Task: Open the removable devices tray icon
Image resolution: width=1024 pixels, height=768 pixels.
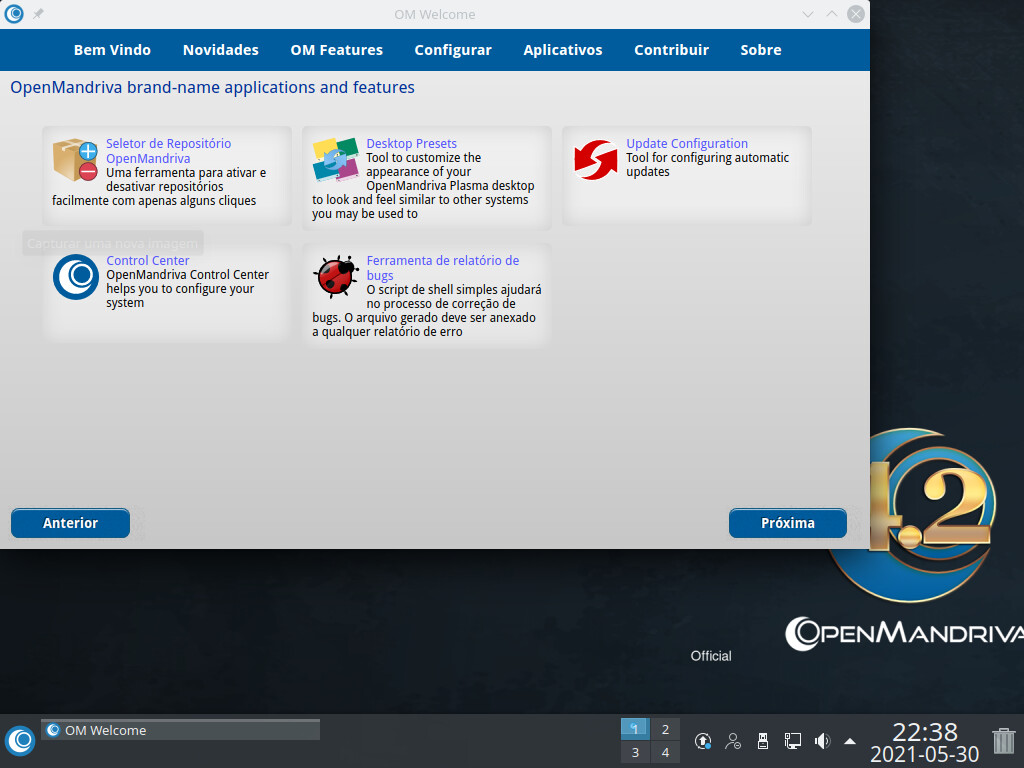Action: (x=762, y=741)
